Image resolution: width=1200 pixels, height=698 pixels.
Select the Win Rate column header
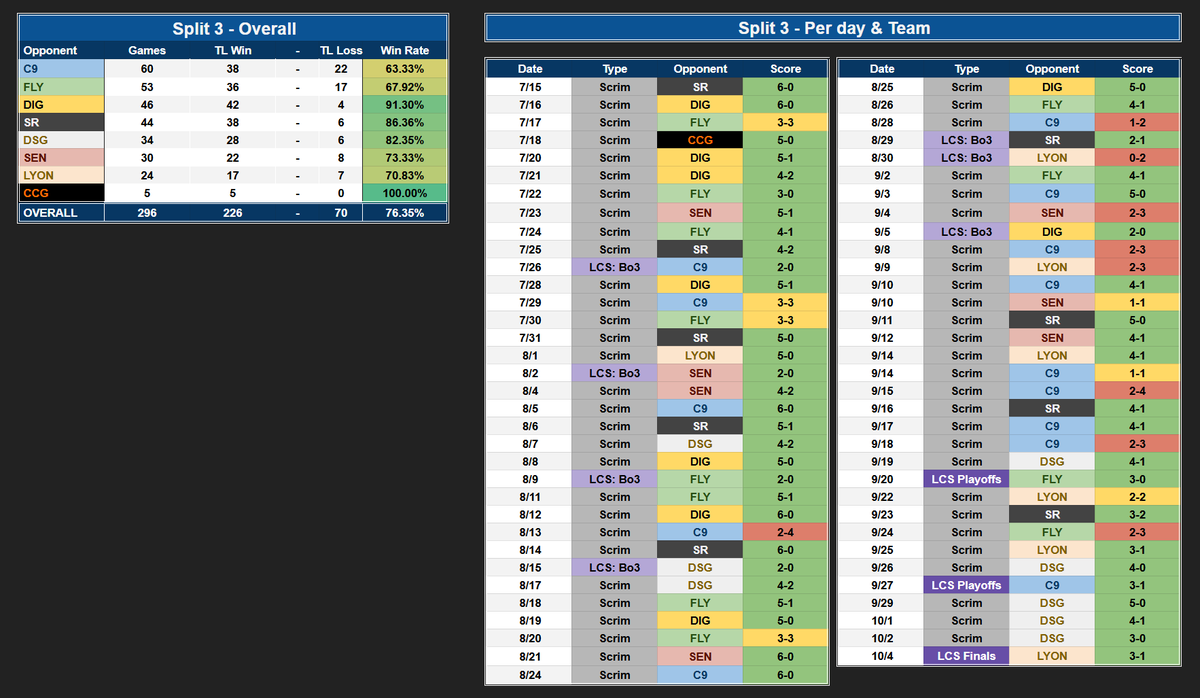click(x=405, y=50)
